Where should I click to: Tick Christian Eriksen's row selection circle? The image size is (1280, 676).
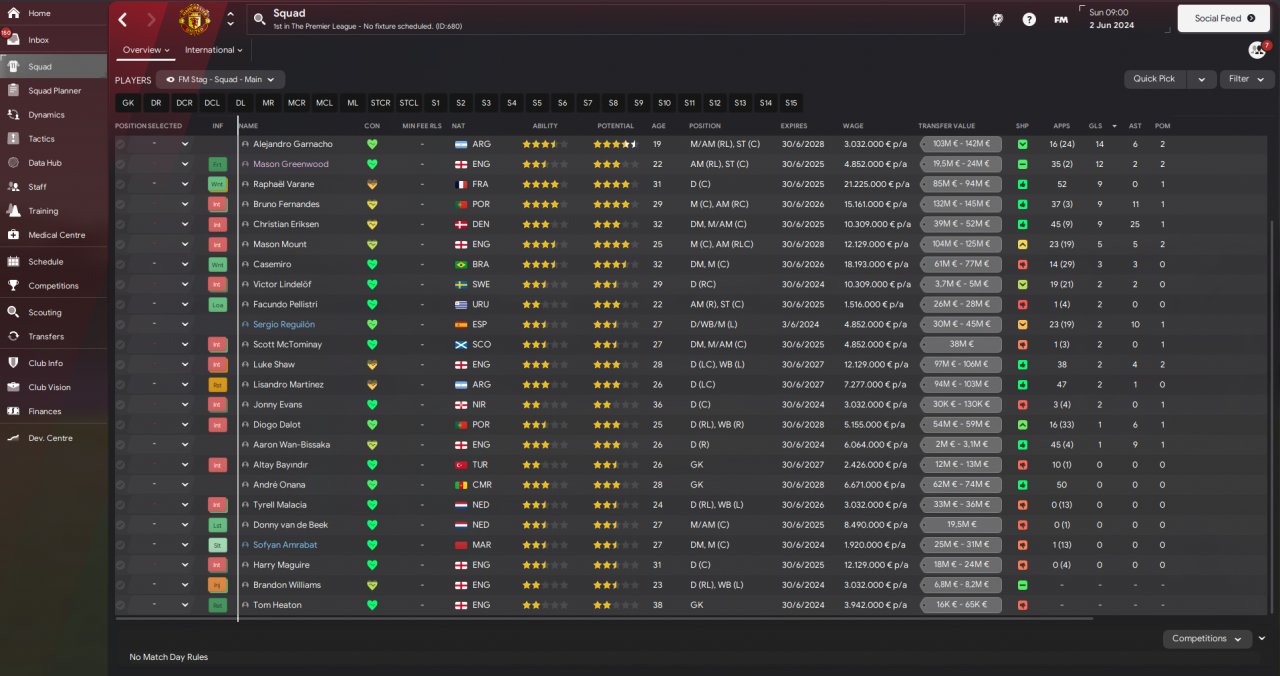121,224
